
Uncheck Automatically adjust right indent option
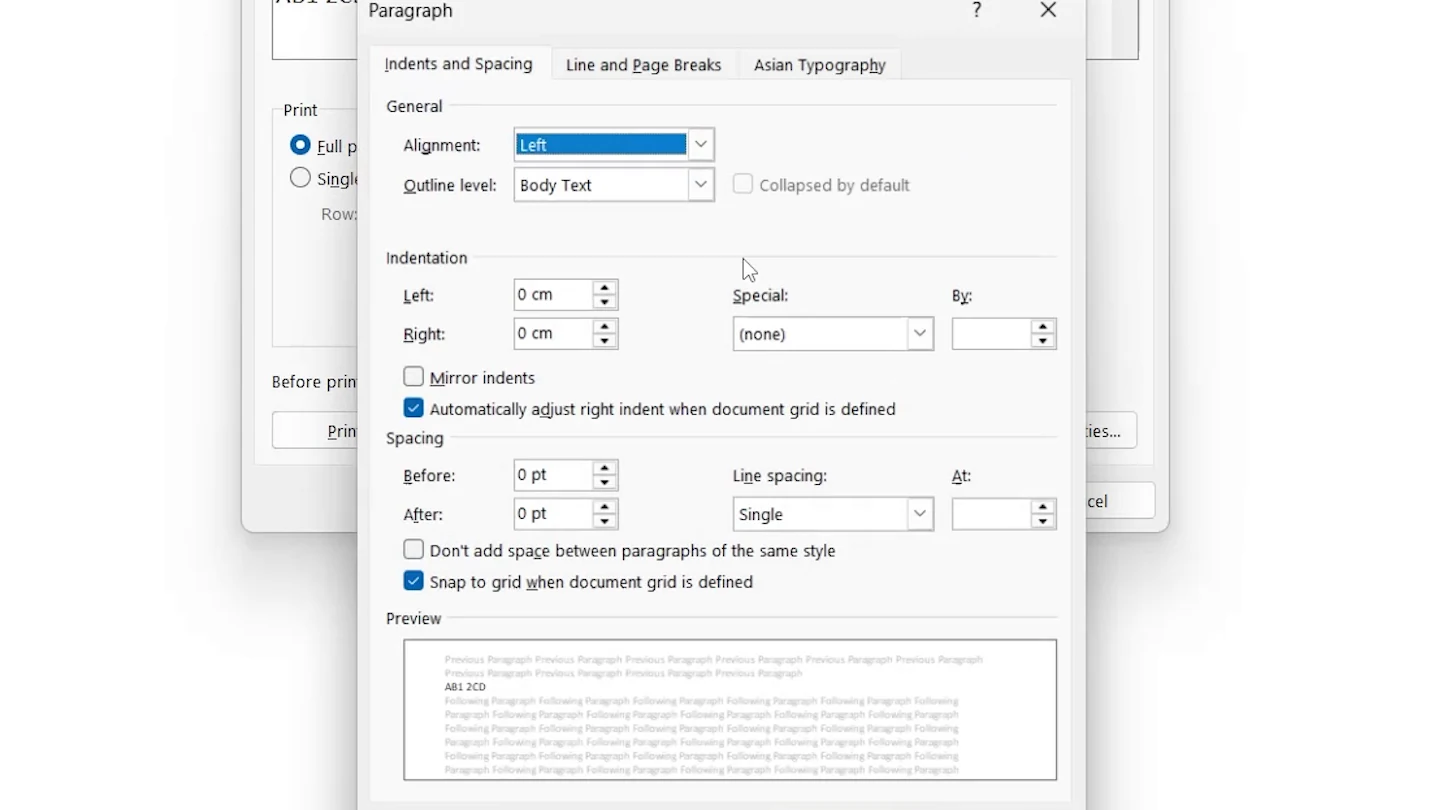(414, 408)
